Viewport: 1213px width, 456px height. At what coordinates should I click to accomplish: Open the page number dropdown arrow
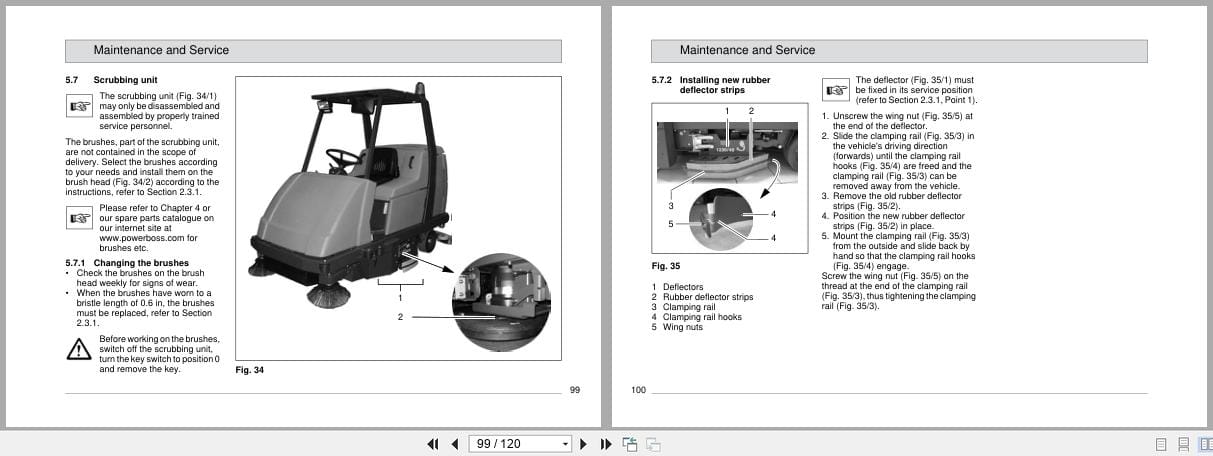pos(565,444)
